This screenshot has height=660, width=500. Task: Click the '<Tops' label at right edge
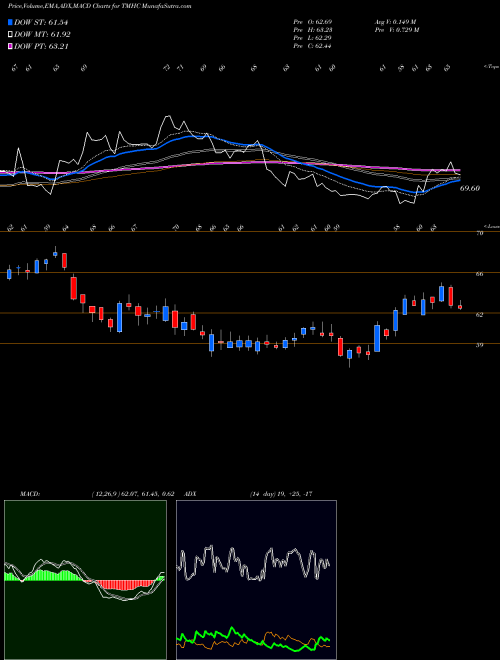click(x=491, y=67)
